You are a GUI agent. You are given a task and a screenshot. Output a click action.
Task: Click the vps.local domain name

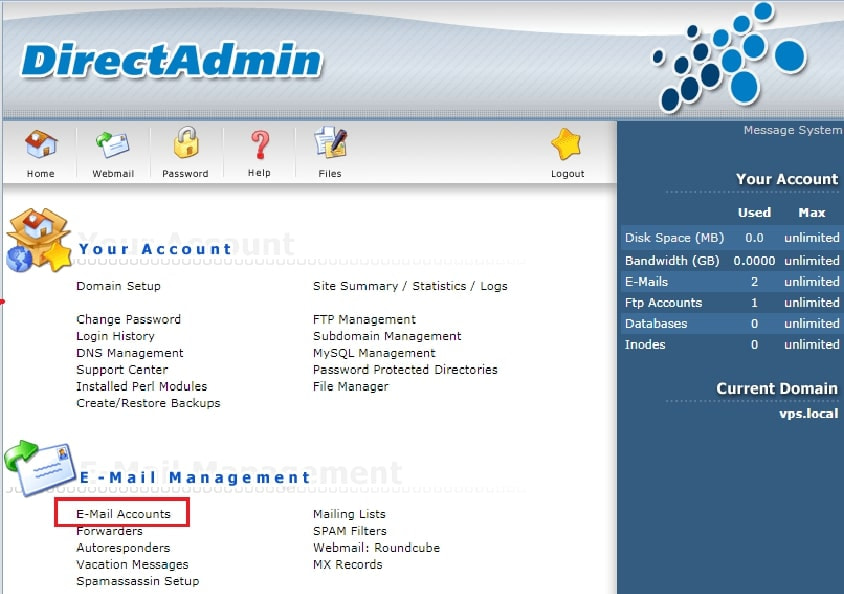(x=808, y=413)
